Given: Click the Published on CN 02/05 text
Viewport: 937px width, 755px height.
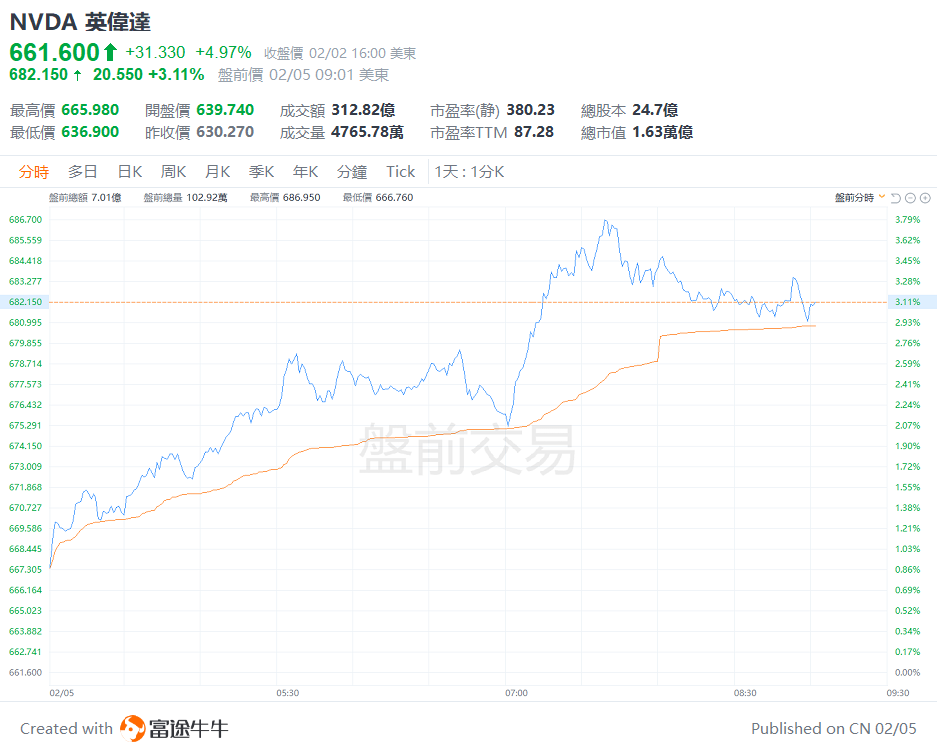Looking at the screenshot, I should [x=834, y=729].
